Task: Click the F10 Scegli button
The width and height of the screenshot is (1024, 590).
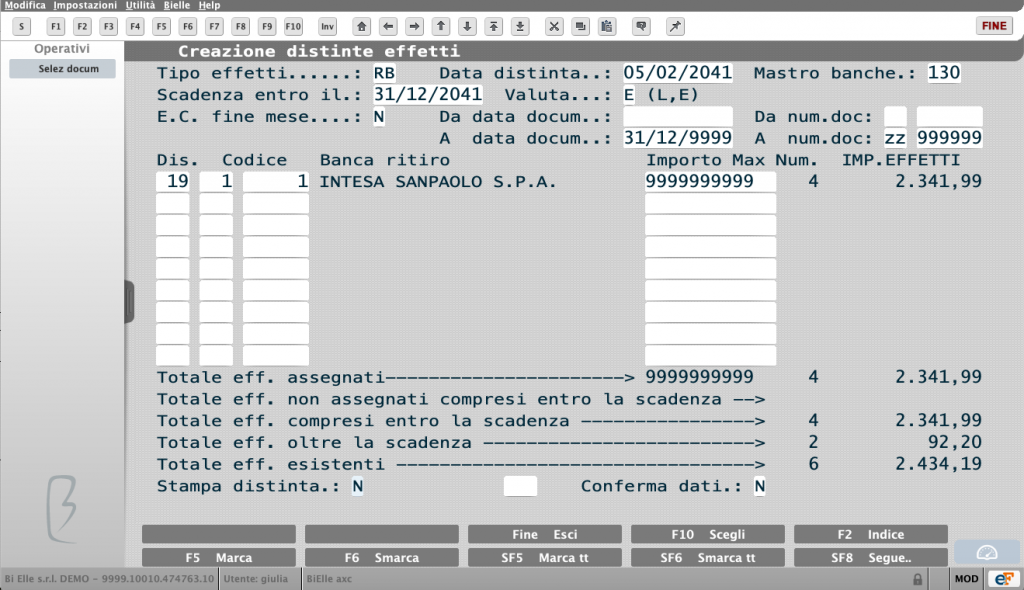Action: point(708,534)
